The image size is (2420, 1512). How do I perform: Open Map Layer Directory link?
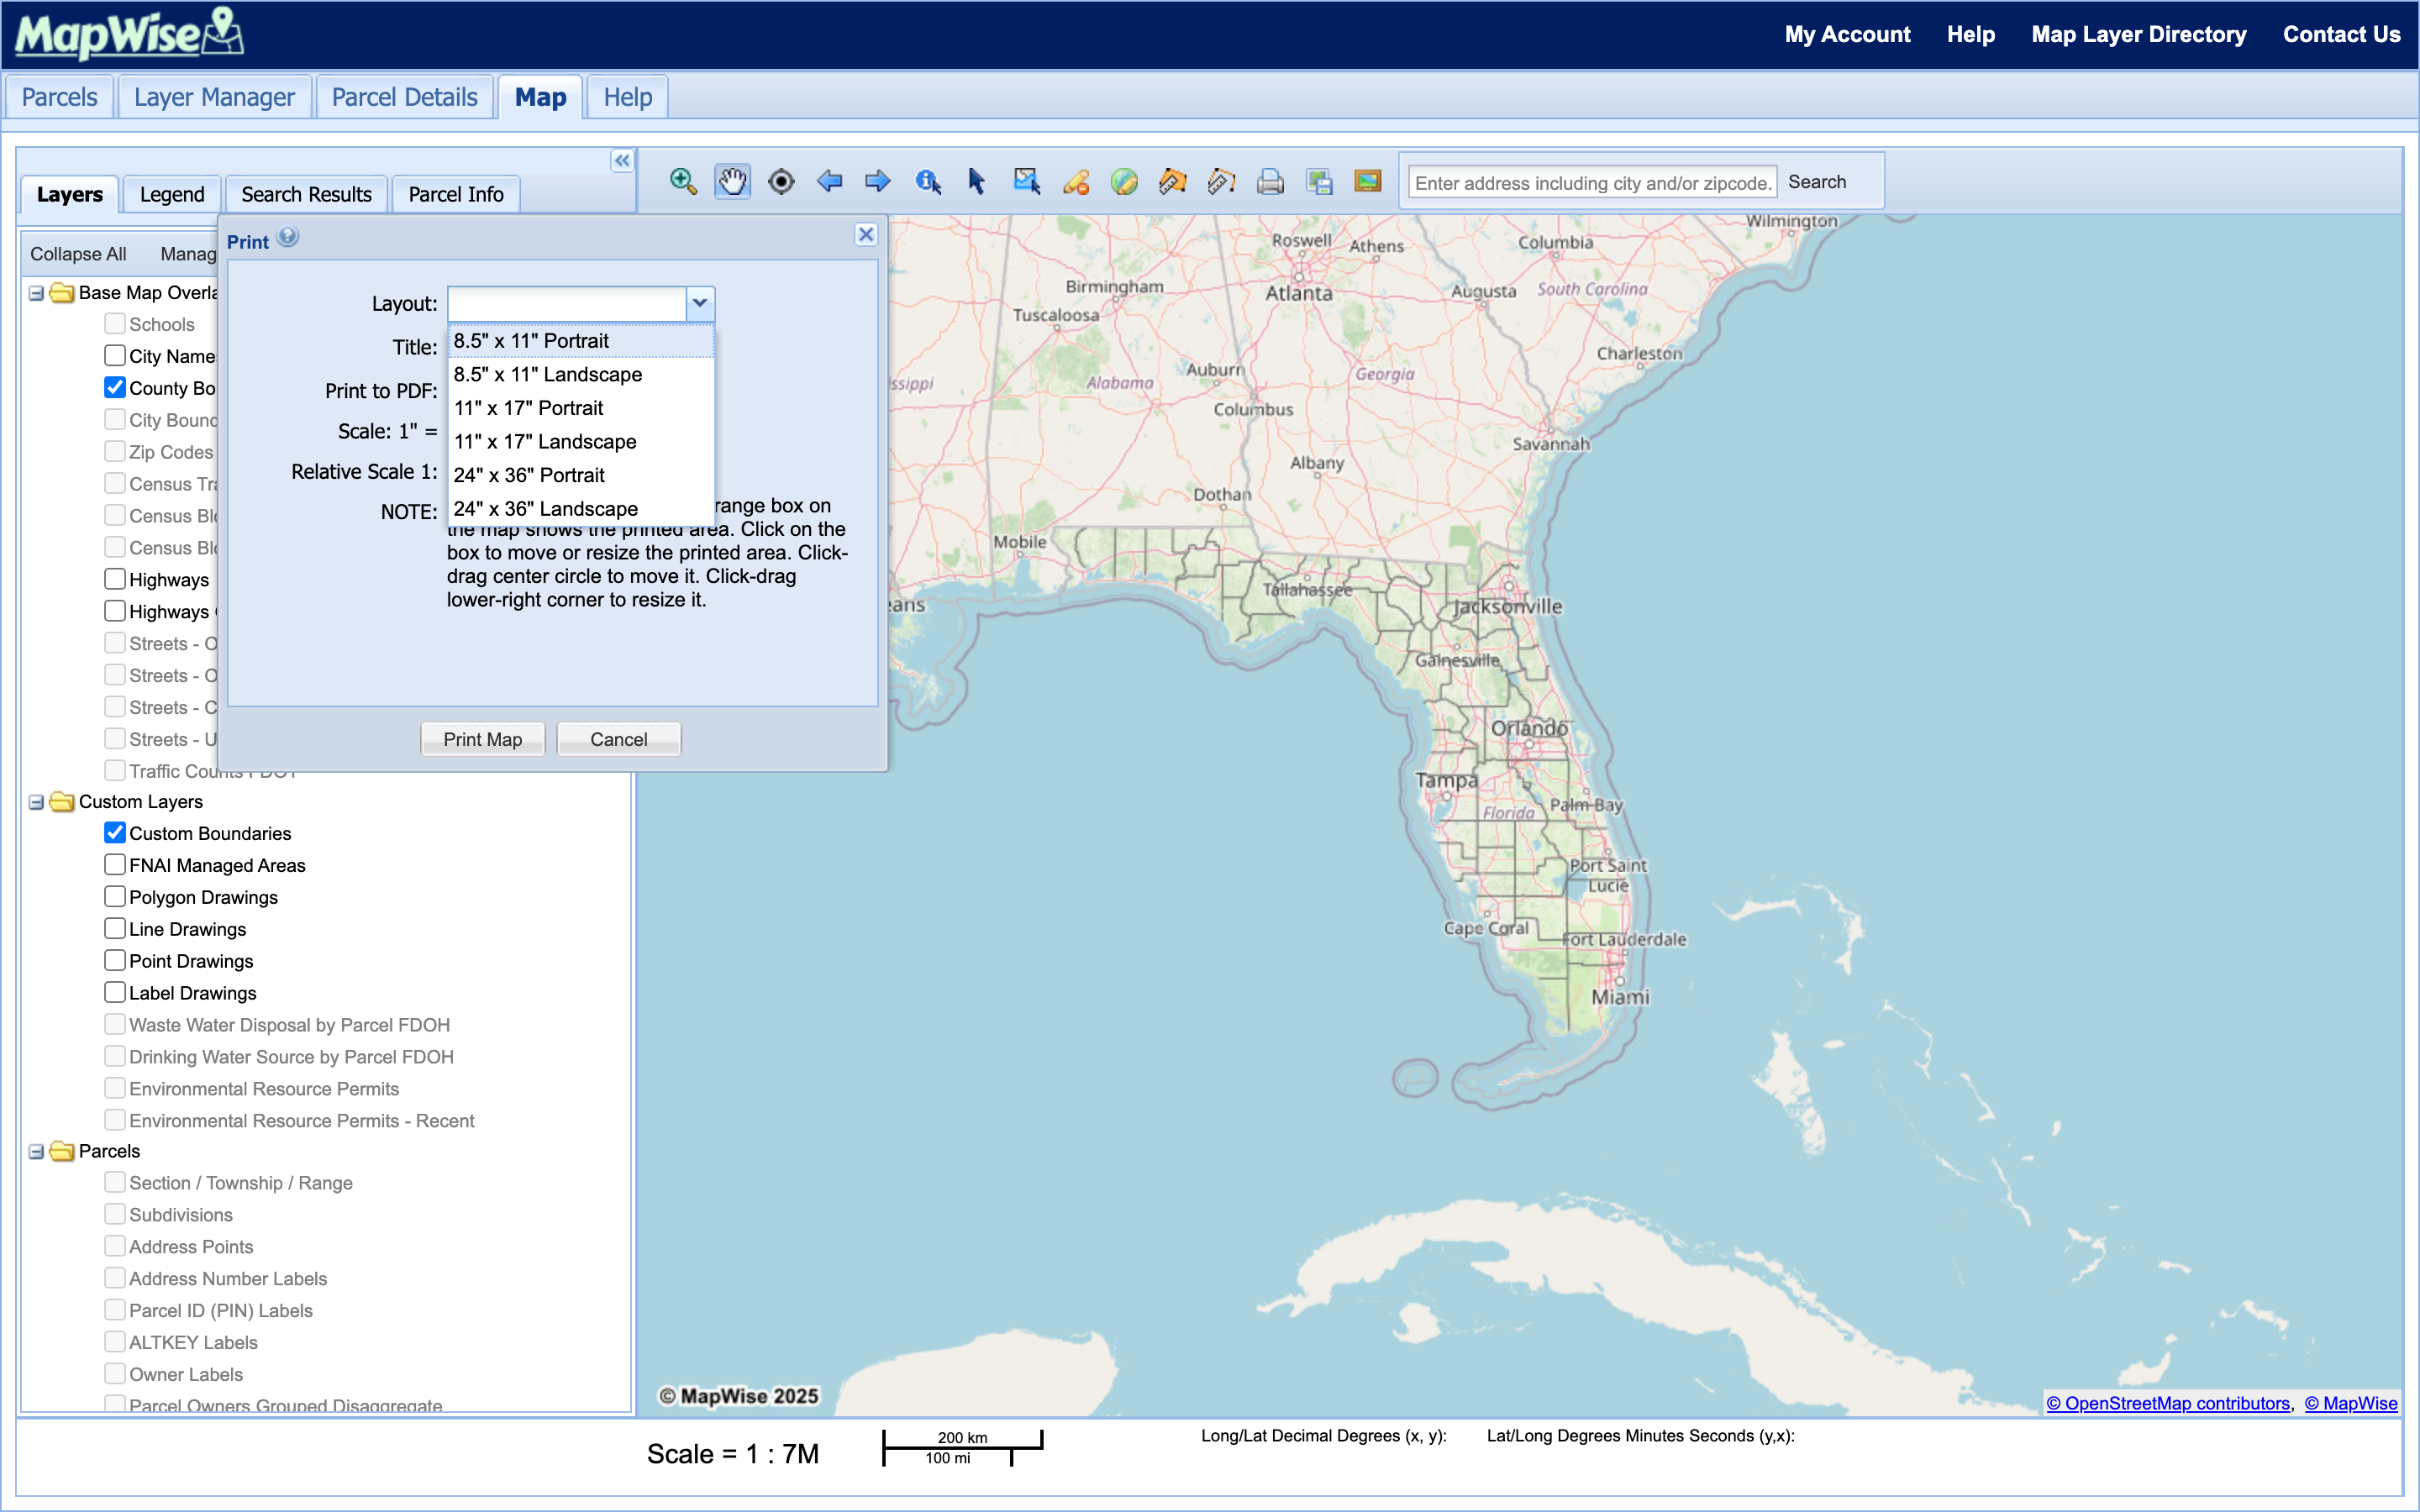tap(2138, 34)
